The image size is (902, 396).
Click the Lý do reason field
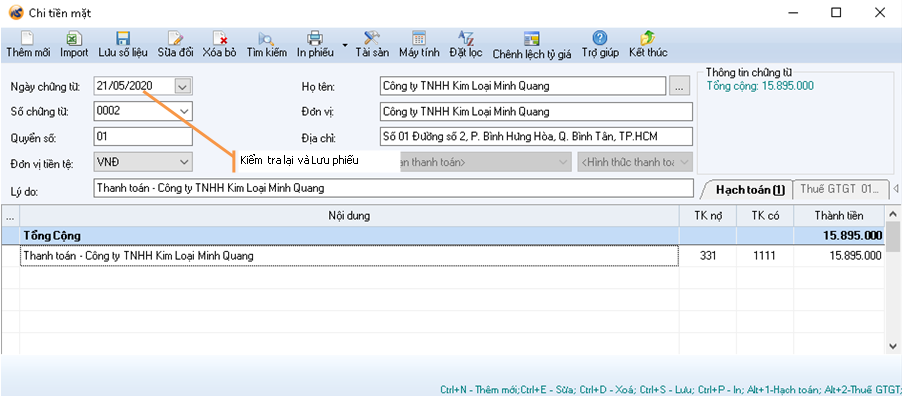[x=393, y=188]
